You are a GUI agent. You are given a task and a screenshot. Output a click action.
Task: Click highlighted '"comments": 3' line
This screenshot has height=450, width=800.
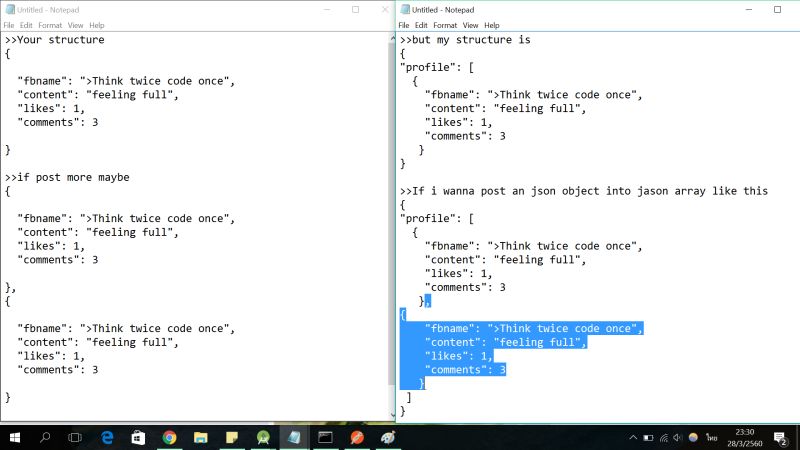[465, 370]
